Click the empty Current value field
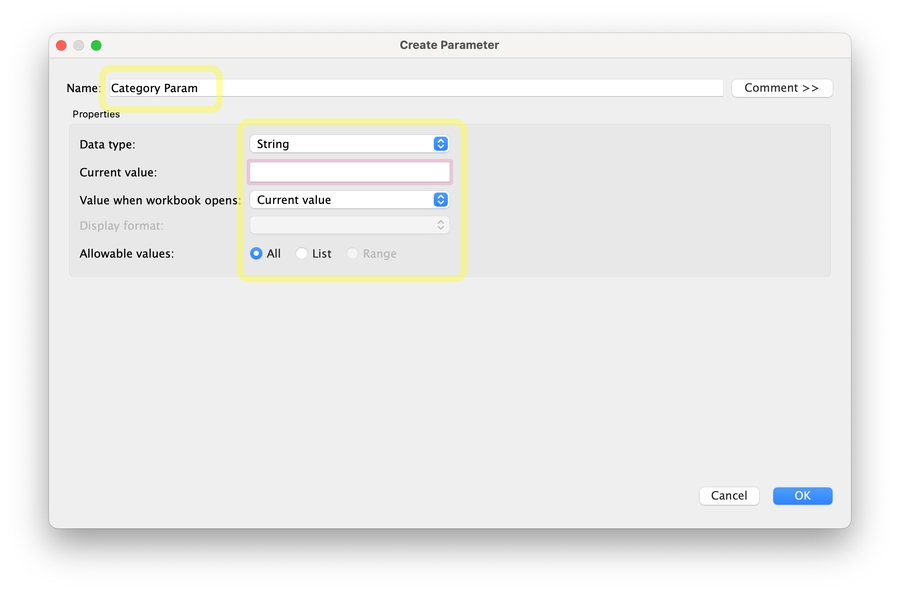Viewport: 900px width, 593px height. [x=348, y=171]
